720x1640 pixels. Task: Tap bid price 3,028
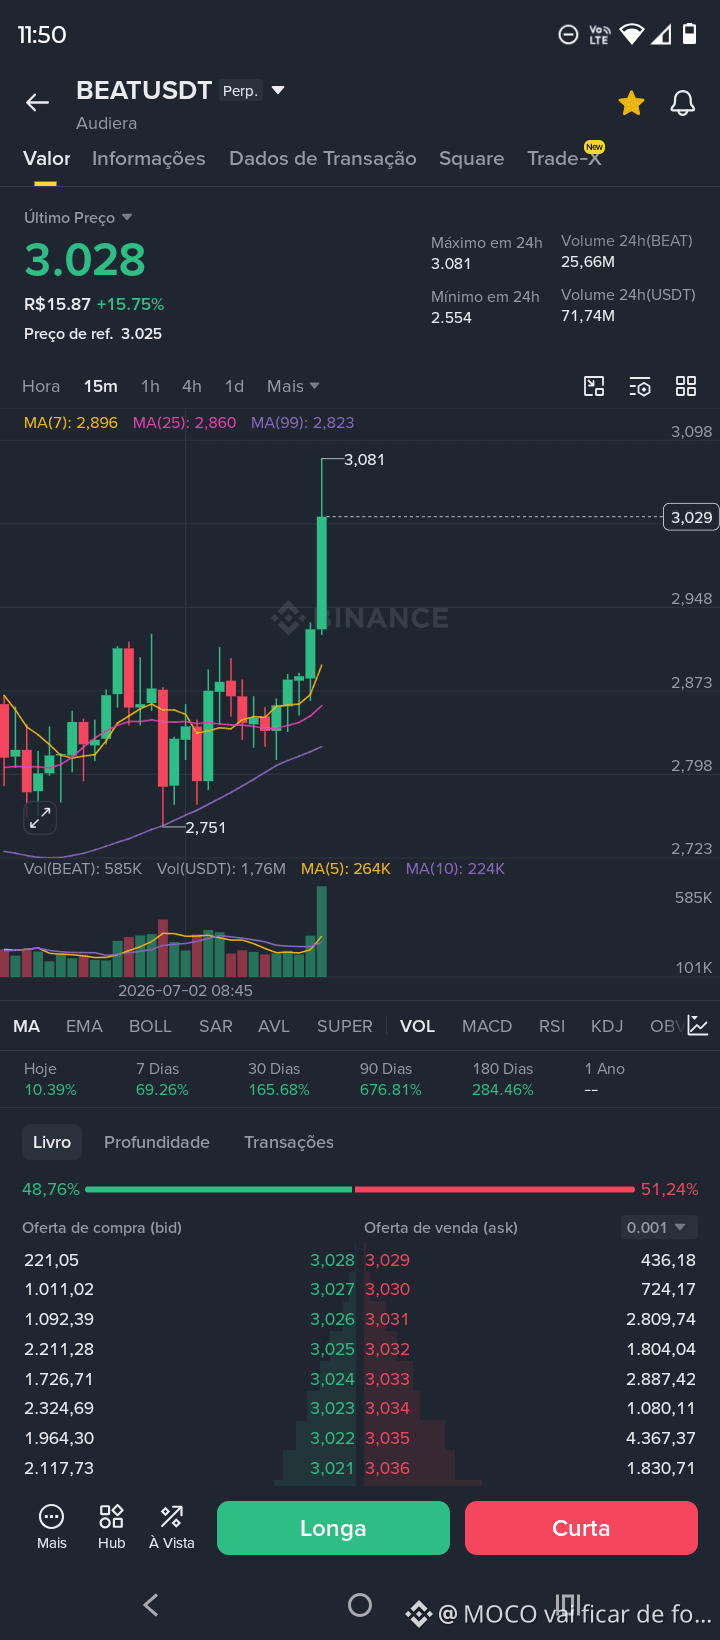point(332,1260)
